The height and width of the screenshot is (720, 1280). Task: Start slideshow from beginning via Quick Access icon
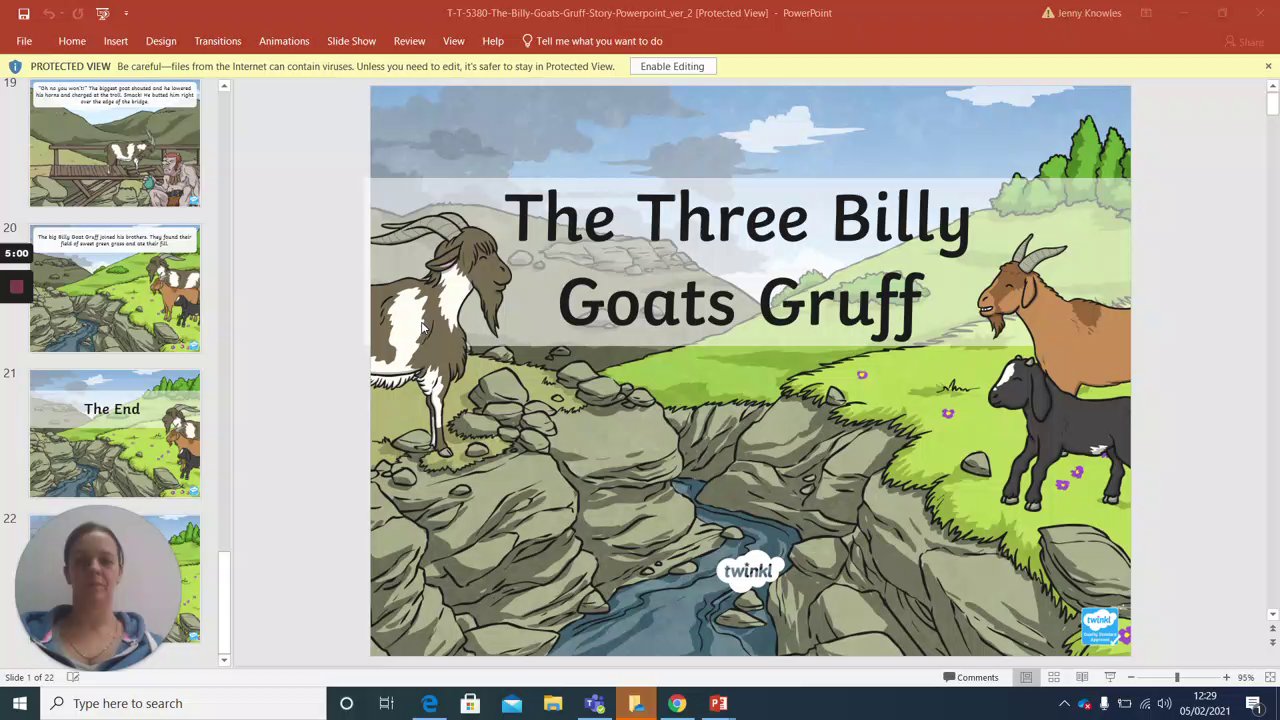click(102, 13)
